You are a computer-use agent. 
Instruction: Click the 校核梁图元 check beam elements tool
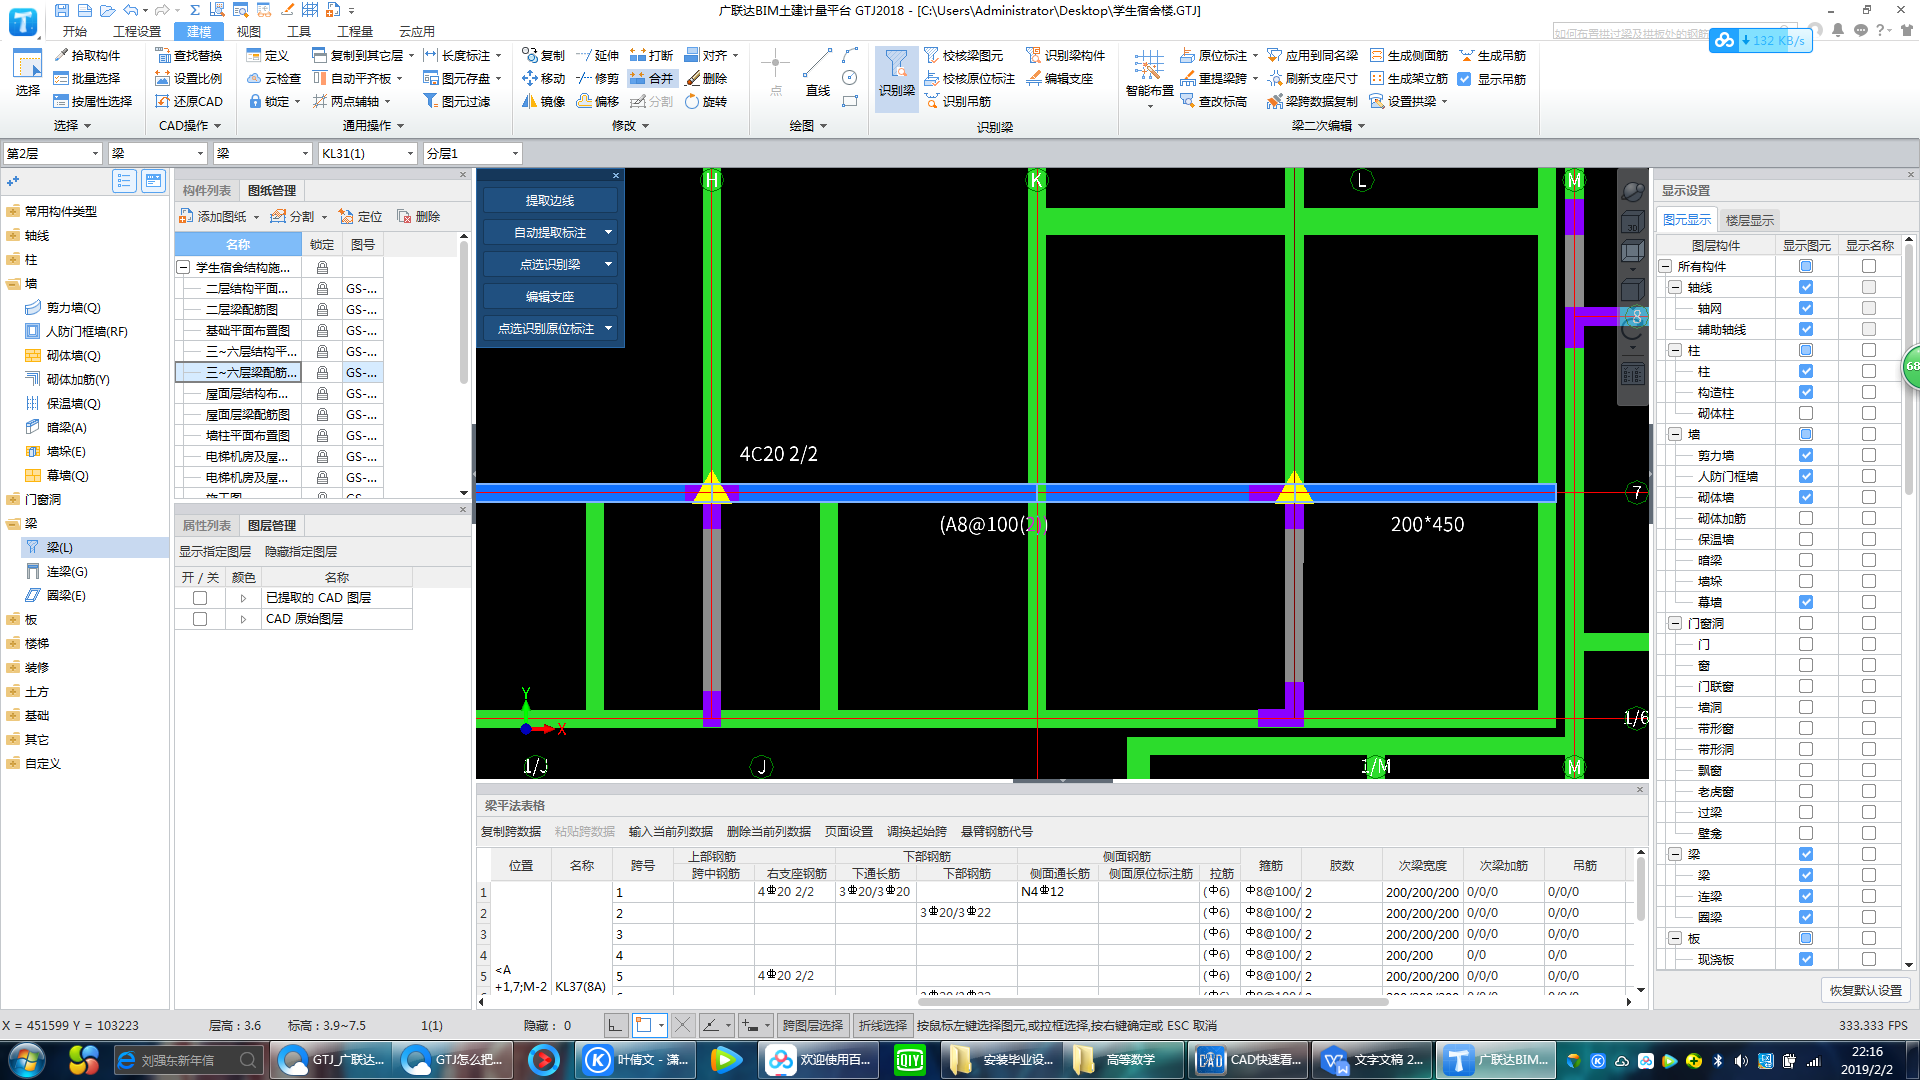coord(964,55)
